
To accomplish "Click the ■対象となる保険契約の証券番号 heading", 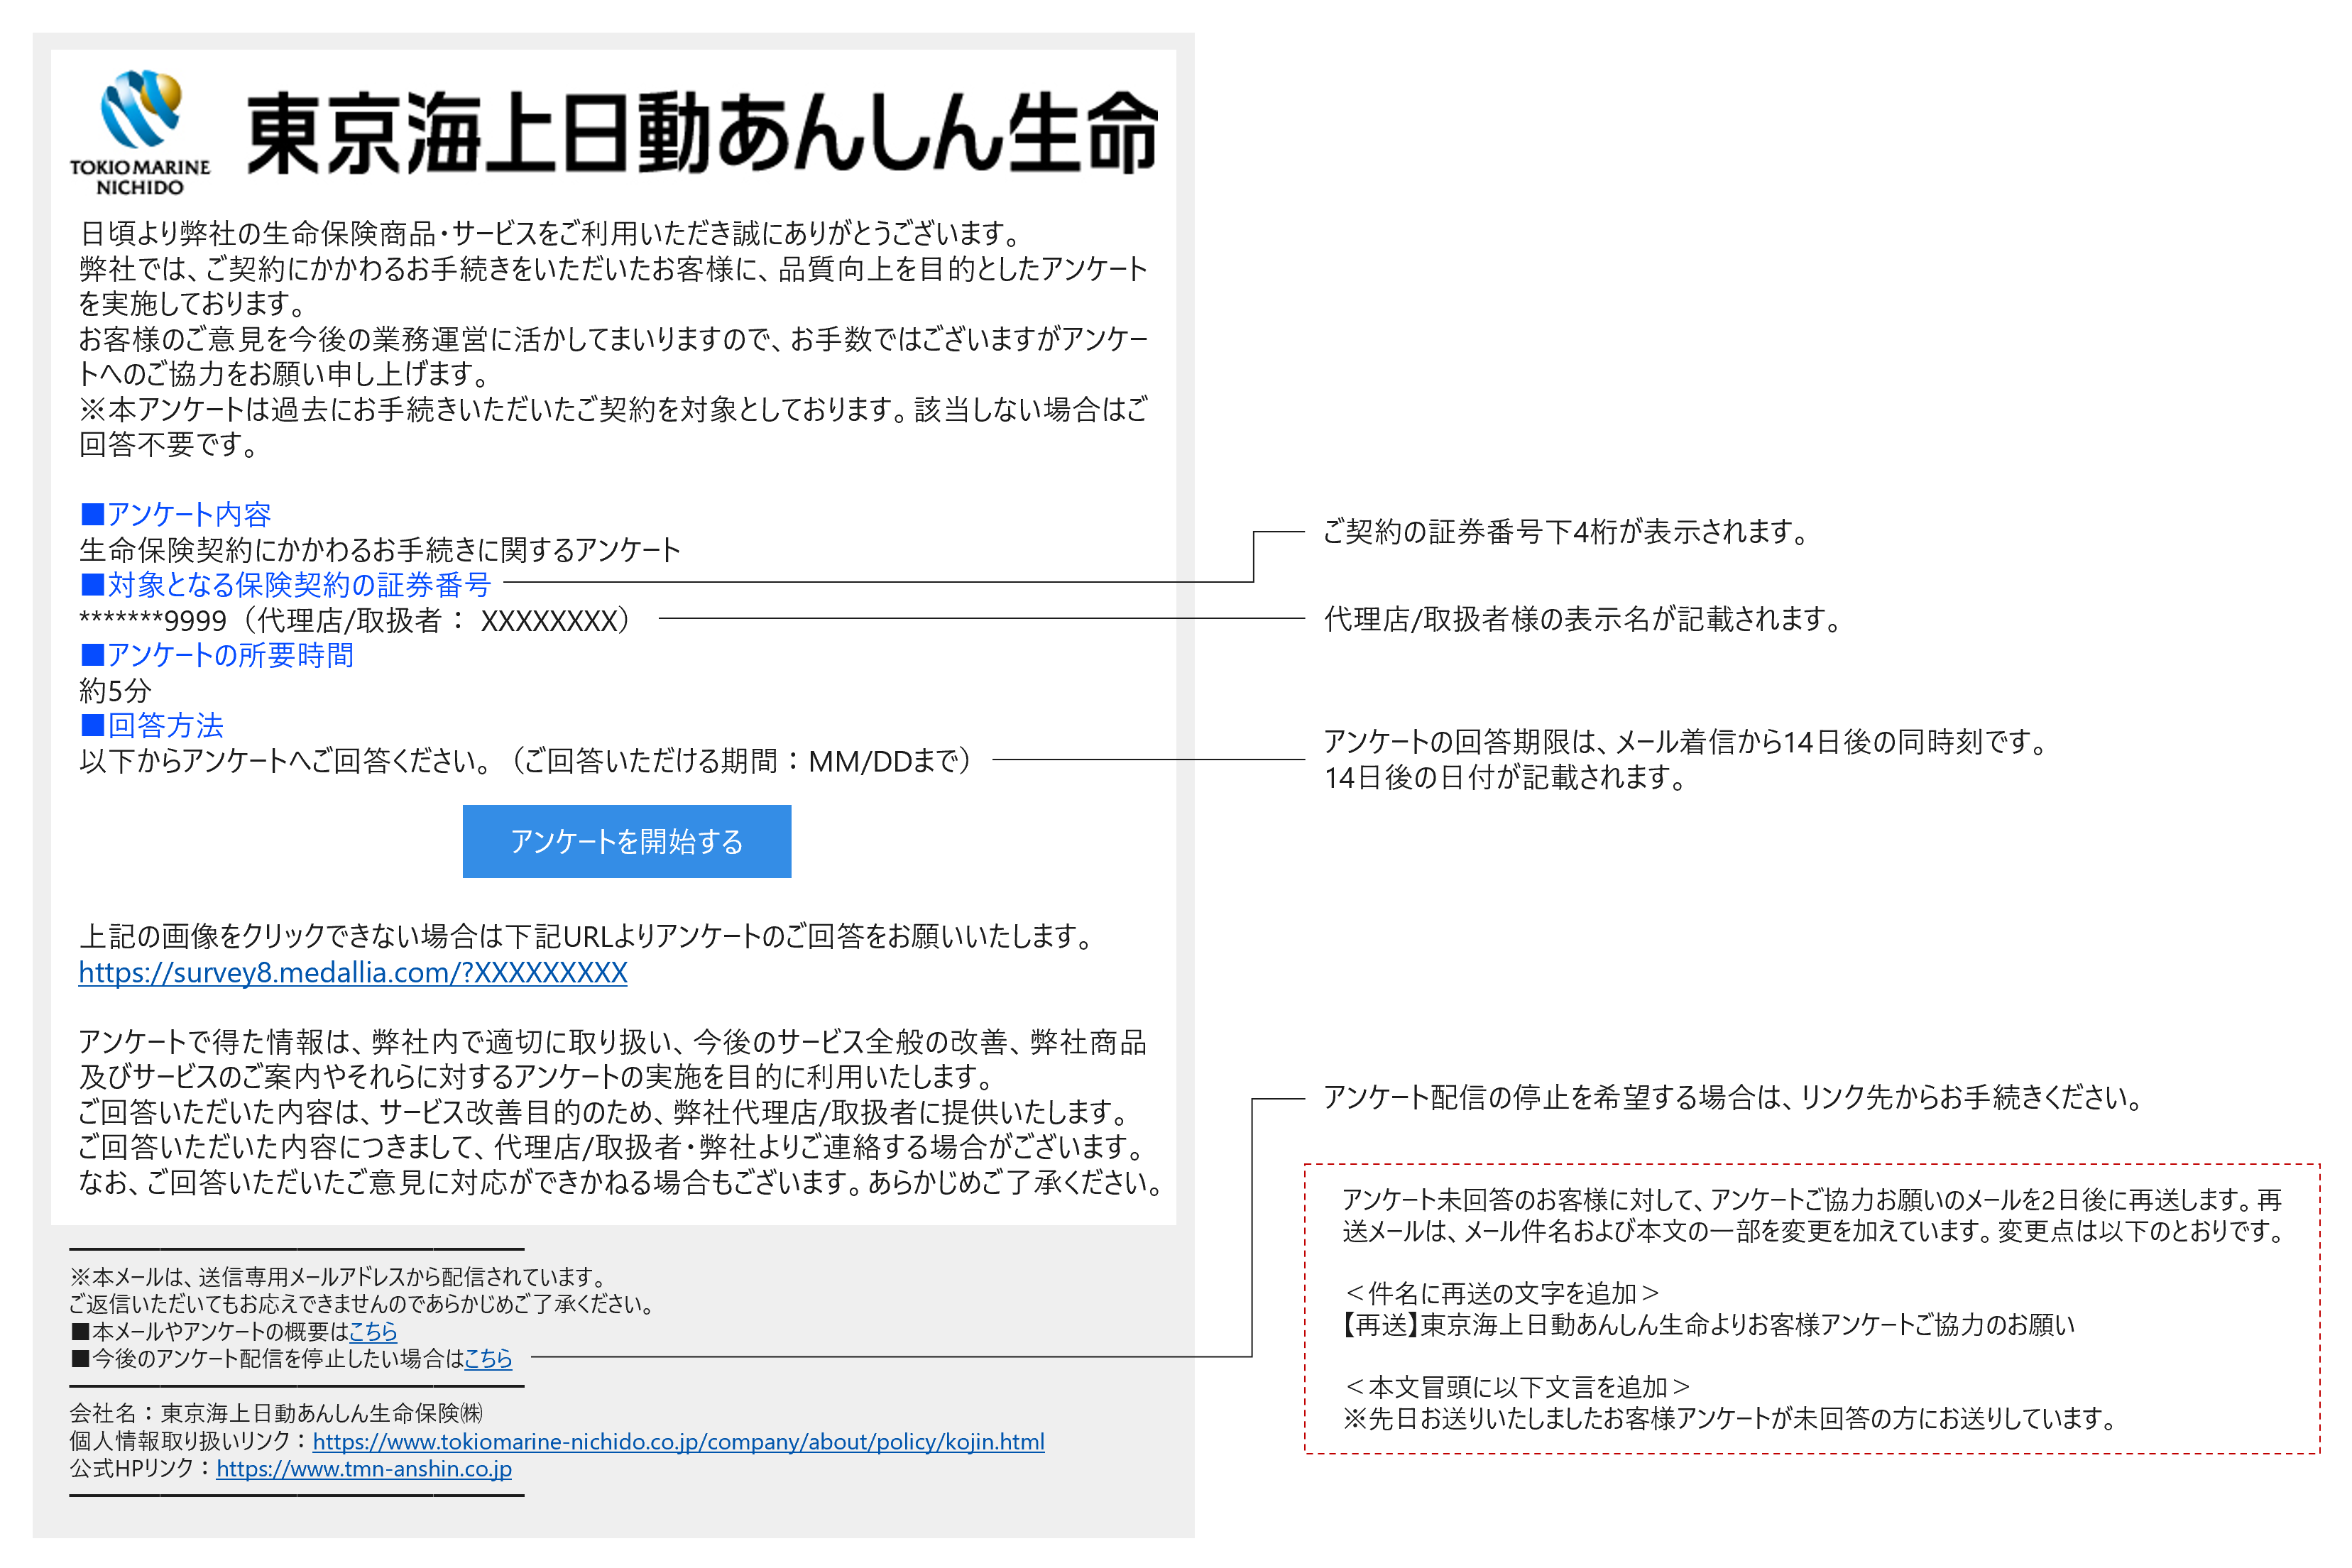I will [x=286, y=584].
